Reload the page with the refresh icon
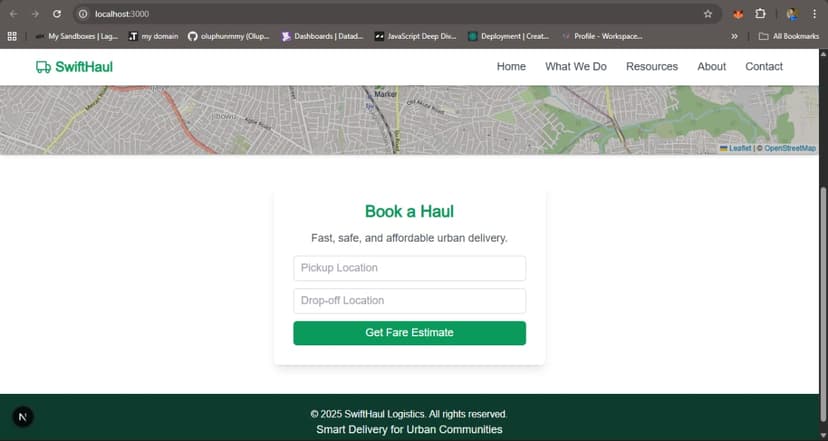Screen dimensions: 828x441 57,14
